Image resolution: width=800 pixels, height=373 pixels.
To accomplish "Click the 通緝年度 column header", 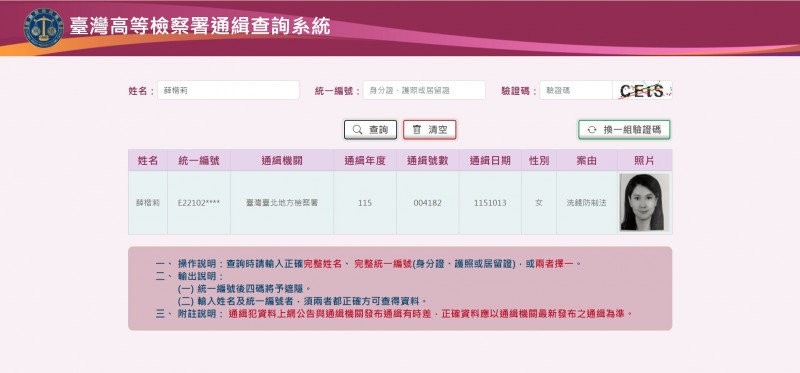I will pyautogui.click(x=365, y=160).
